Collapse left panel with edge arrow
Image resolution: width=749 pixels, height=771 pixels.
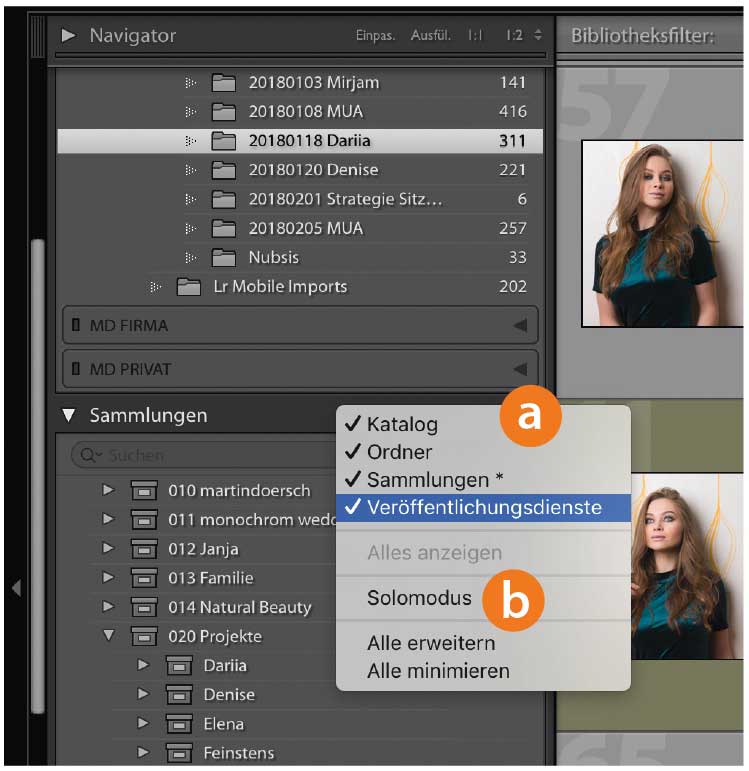pyautogui.click(x=17, y=588)
